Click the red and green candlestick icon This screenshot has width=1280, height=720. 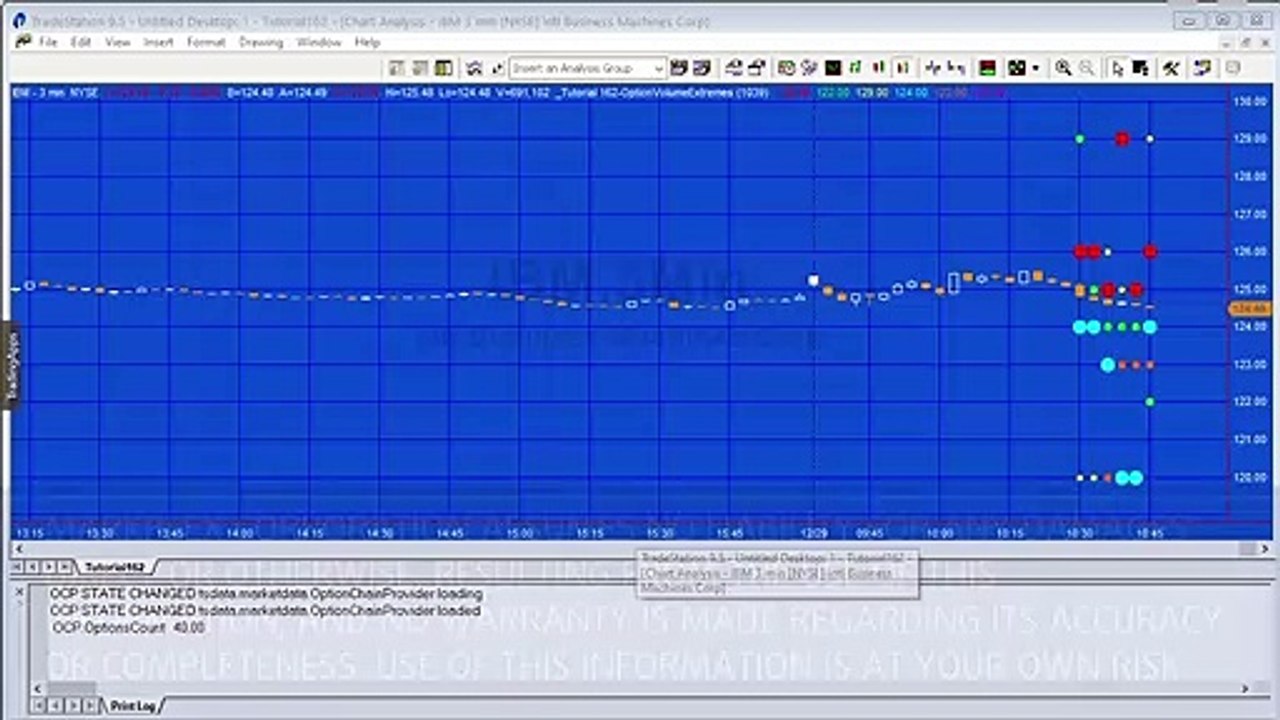click(879, 68)
